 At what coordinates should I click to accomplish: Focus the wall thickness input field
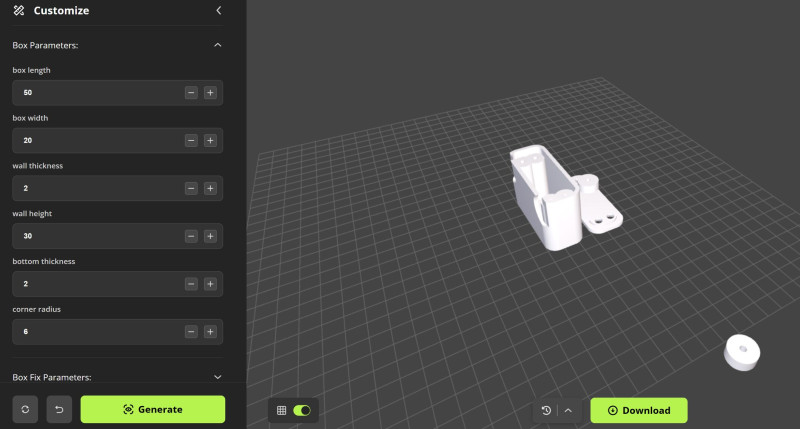click(x=117, y=188)
